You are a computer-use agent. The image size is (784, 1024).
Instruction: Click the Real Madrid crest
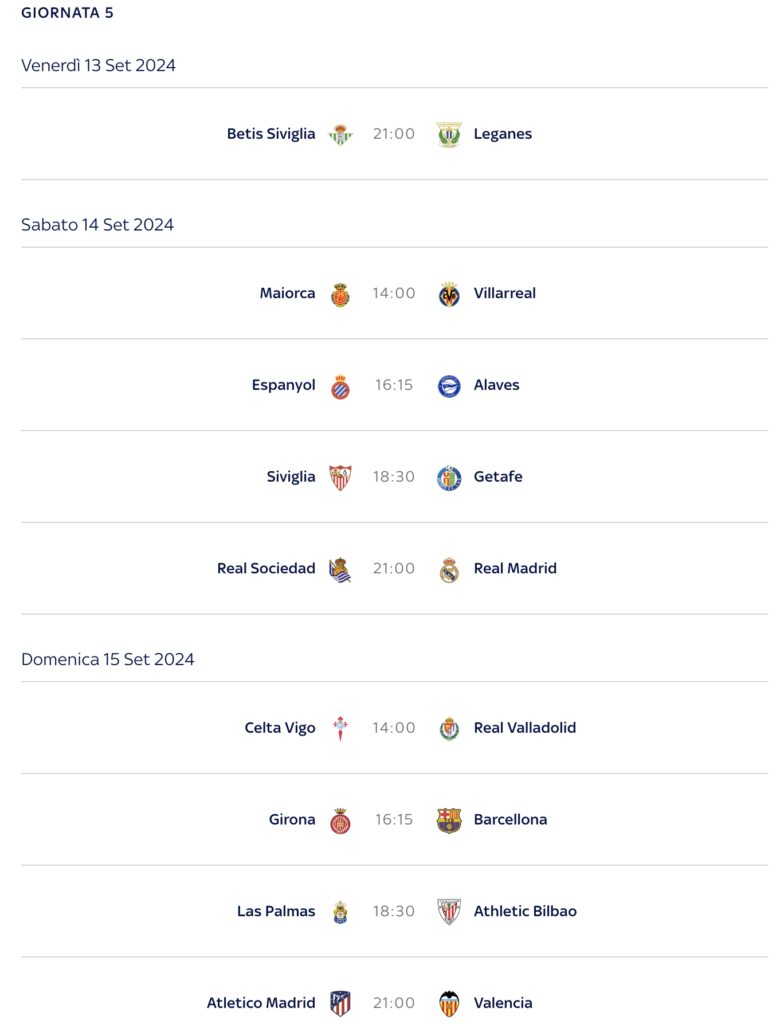[449, 569]
